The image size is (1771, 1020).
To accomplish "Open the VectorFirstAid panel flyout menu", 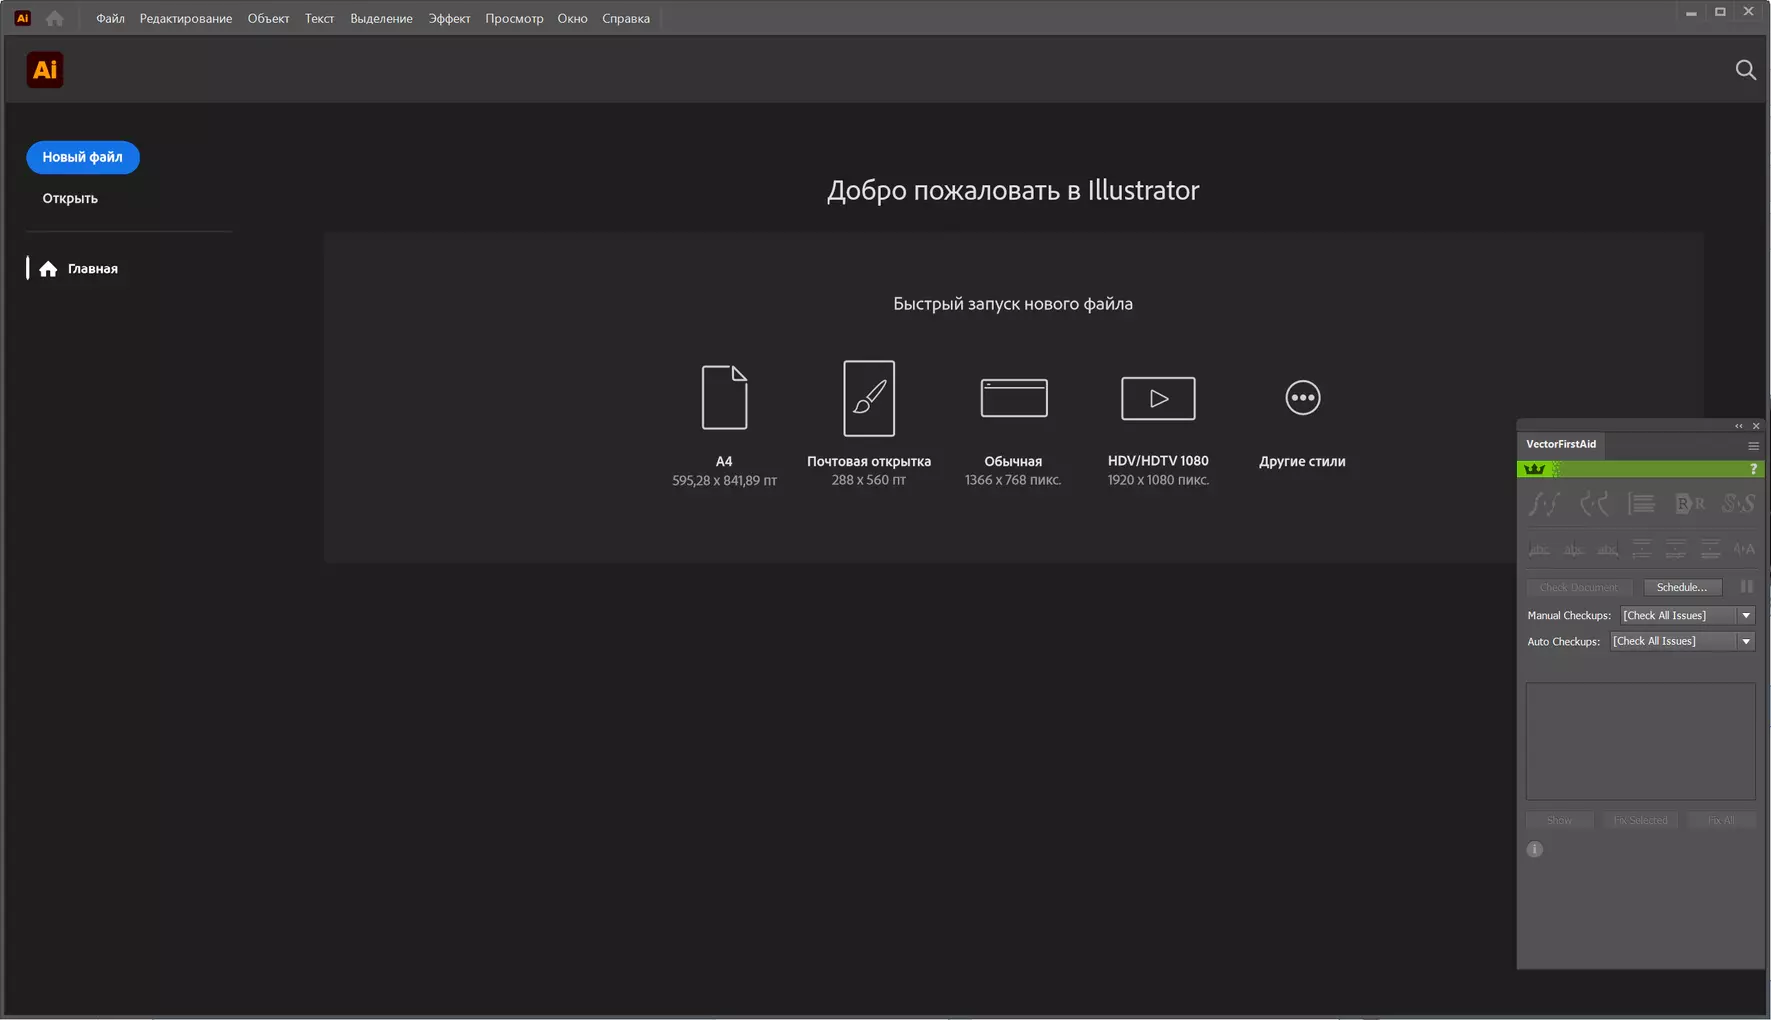I will click(1753, 445).
